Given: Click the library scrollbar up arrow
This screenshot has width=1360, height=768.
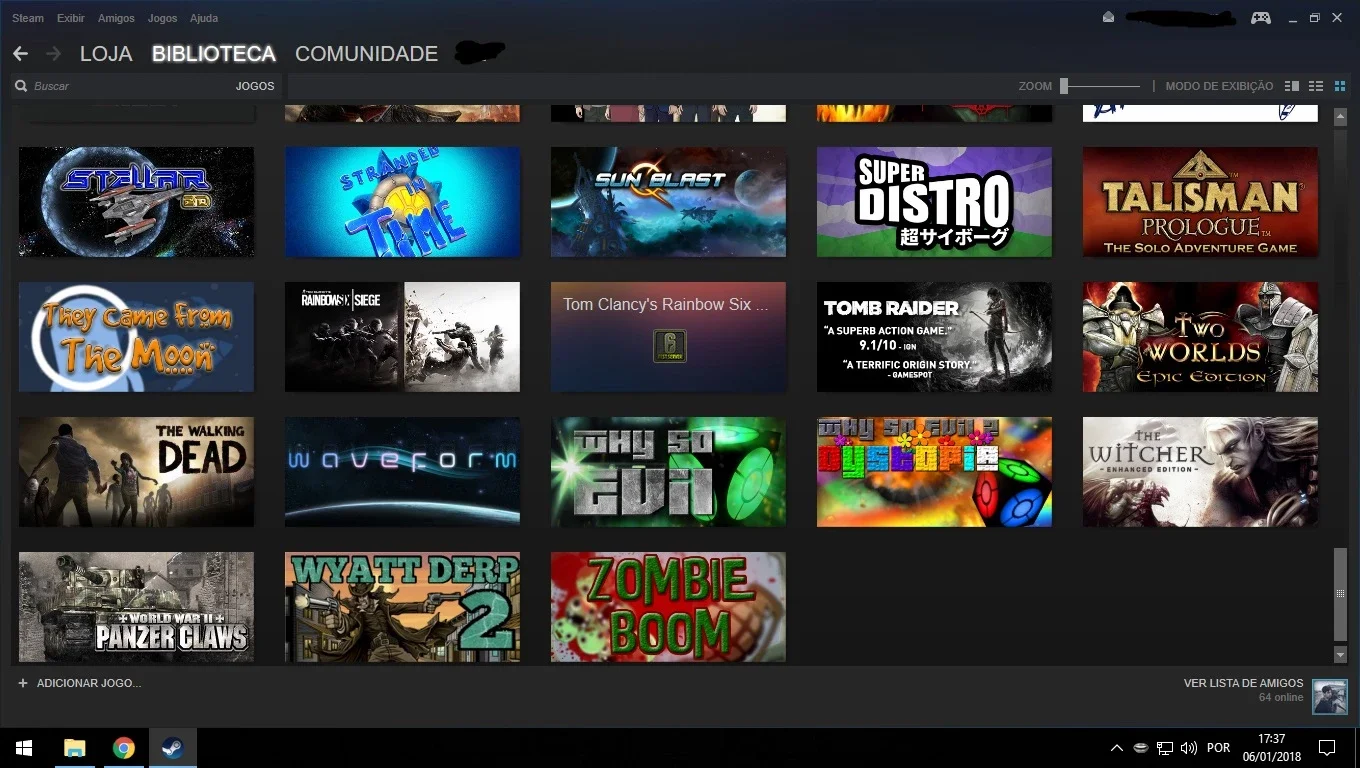Looking at the screenshot, I should (1341, 117).
